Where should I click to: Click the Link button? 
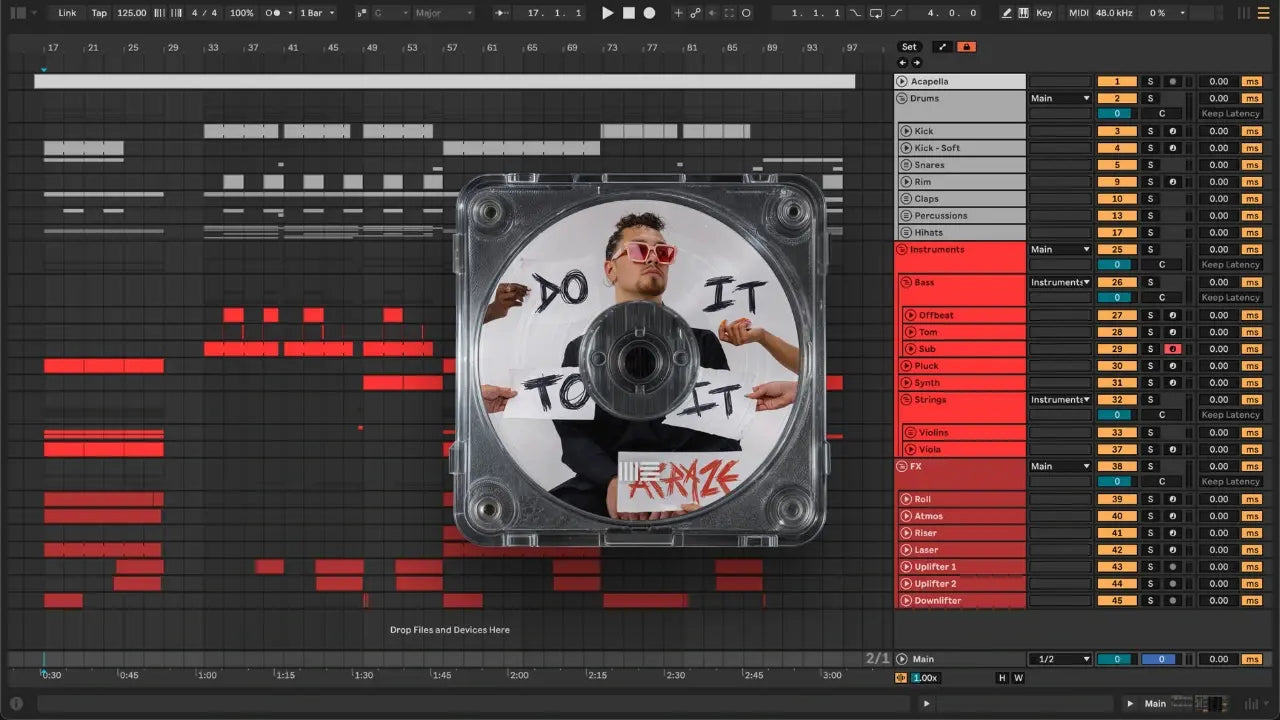(67, 13)
